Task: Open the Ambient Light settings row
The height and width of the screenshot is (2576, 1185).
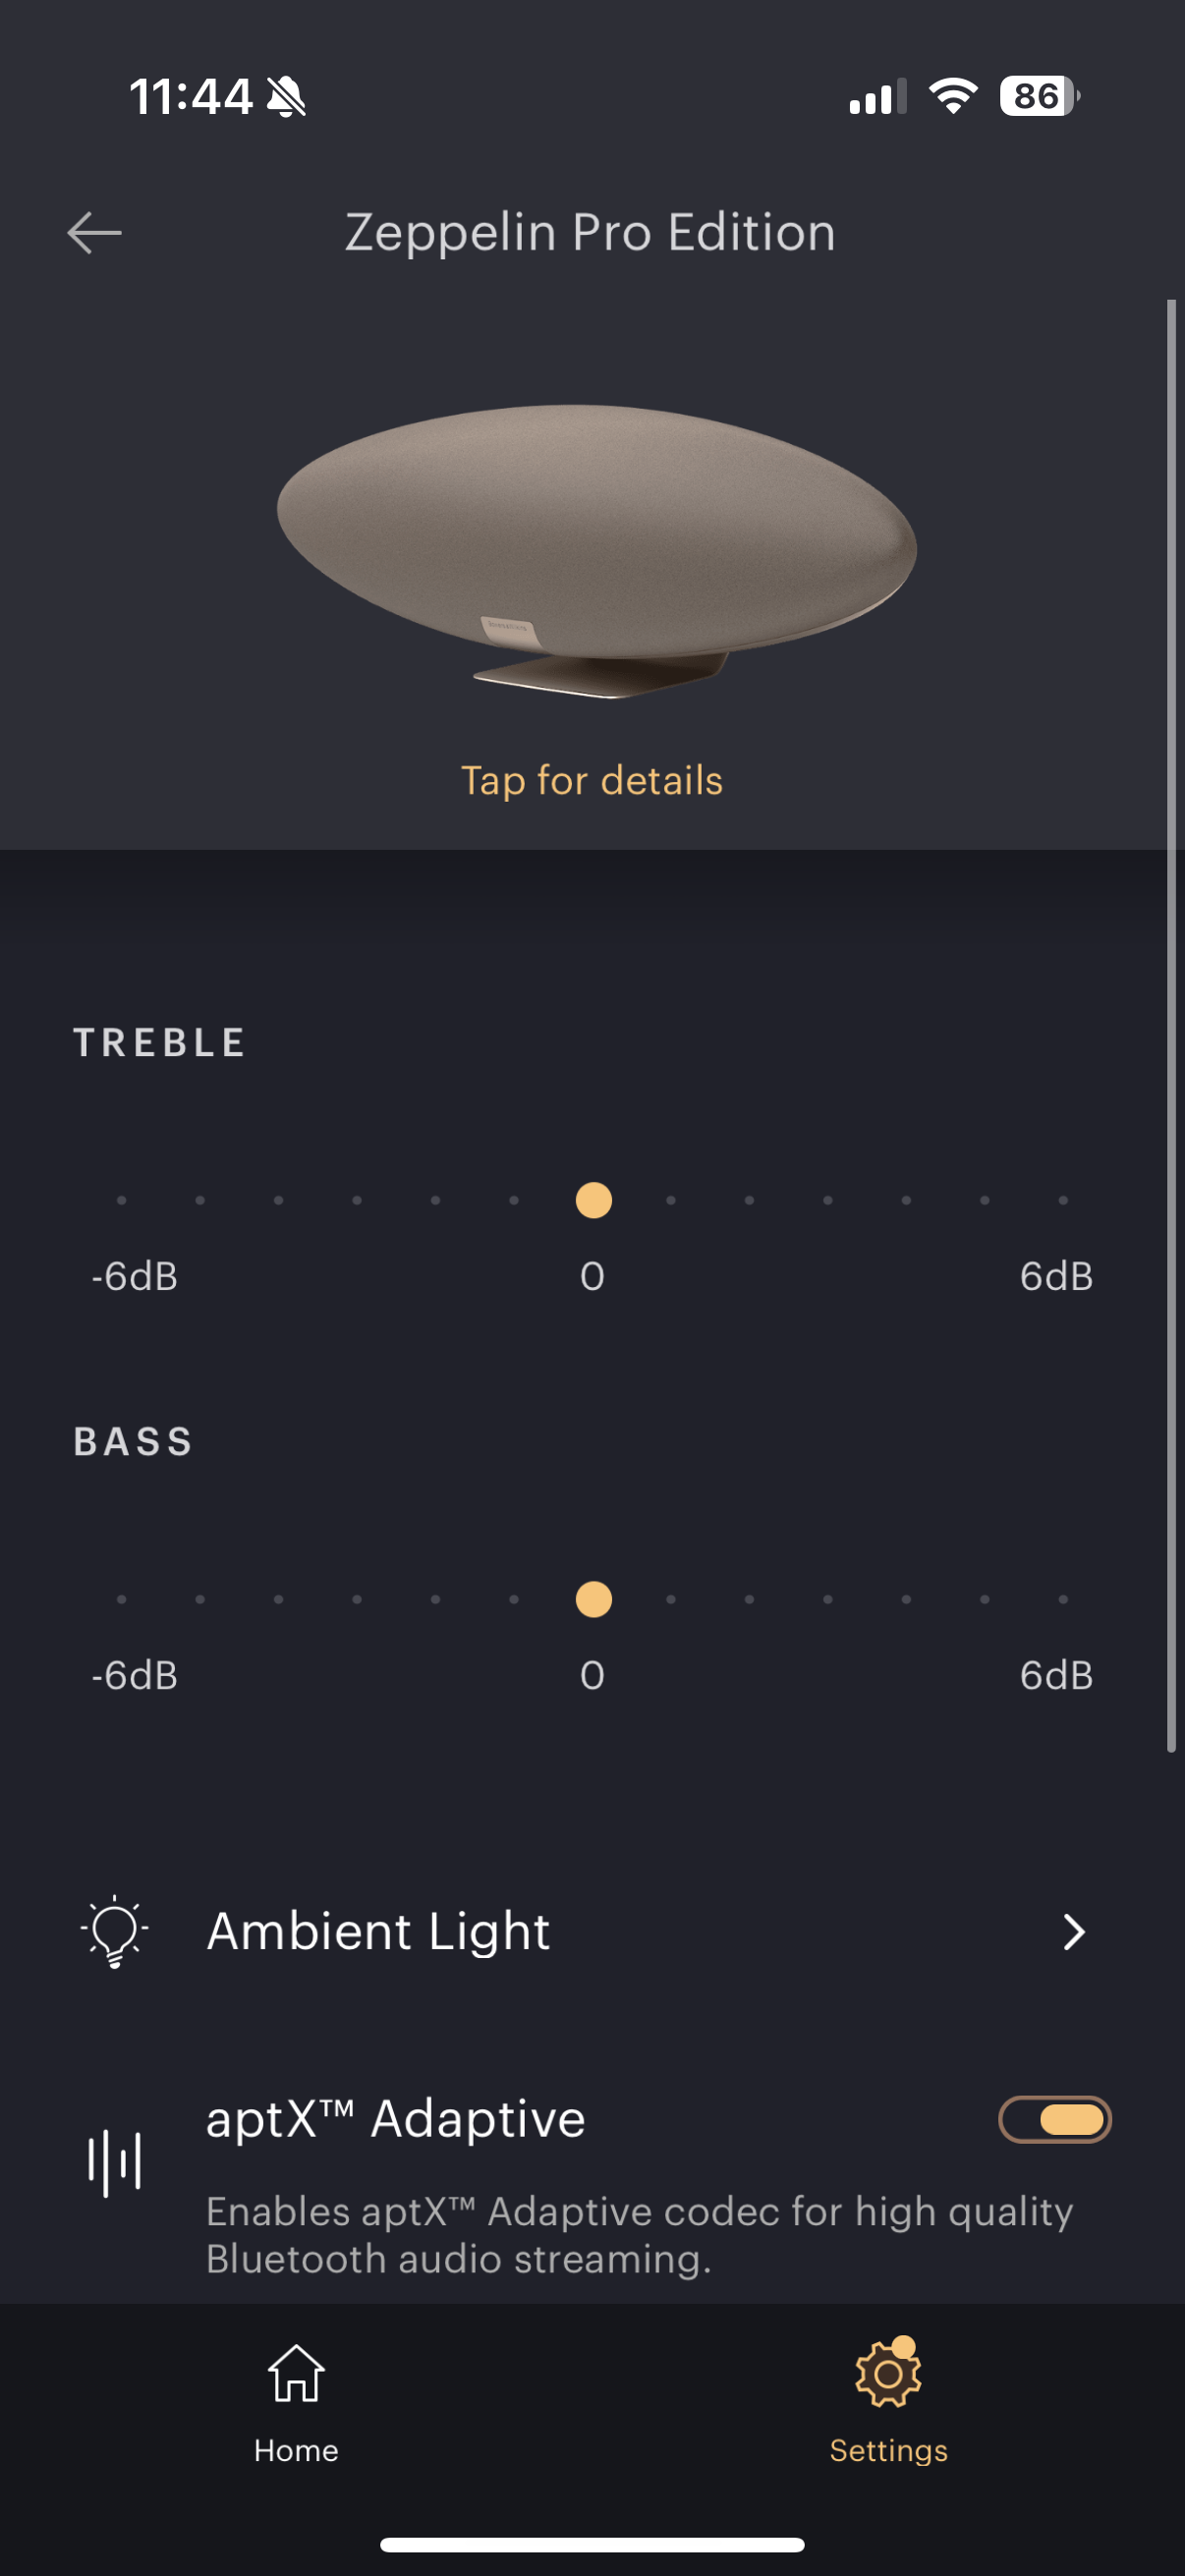Action: pyautogui.click(x=592, y=1931)
